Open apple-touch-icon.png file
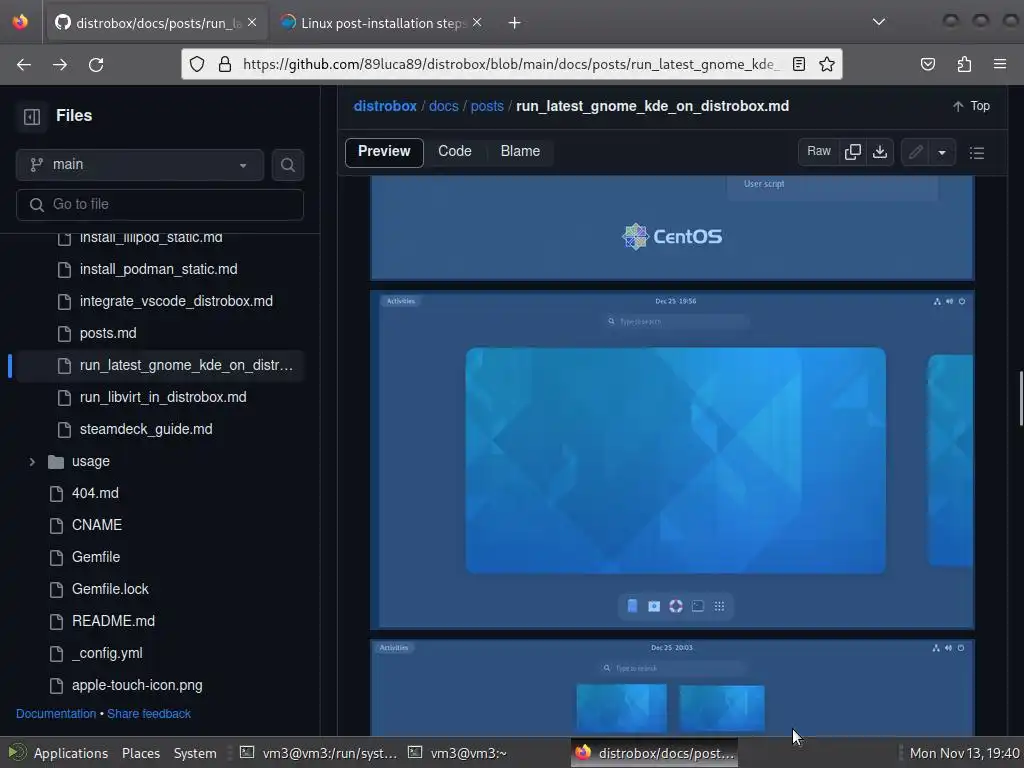Viewport: 1024px width, 768px height. point(137,685)
